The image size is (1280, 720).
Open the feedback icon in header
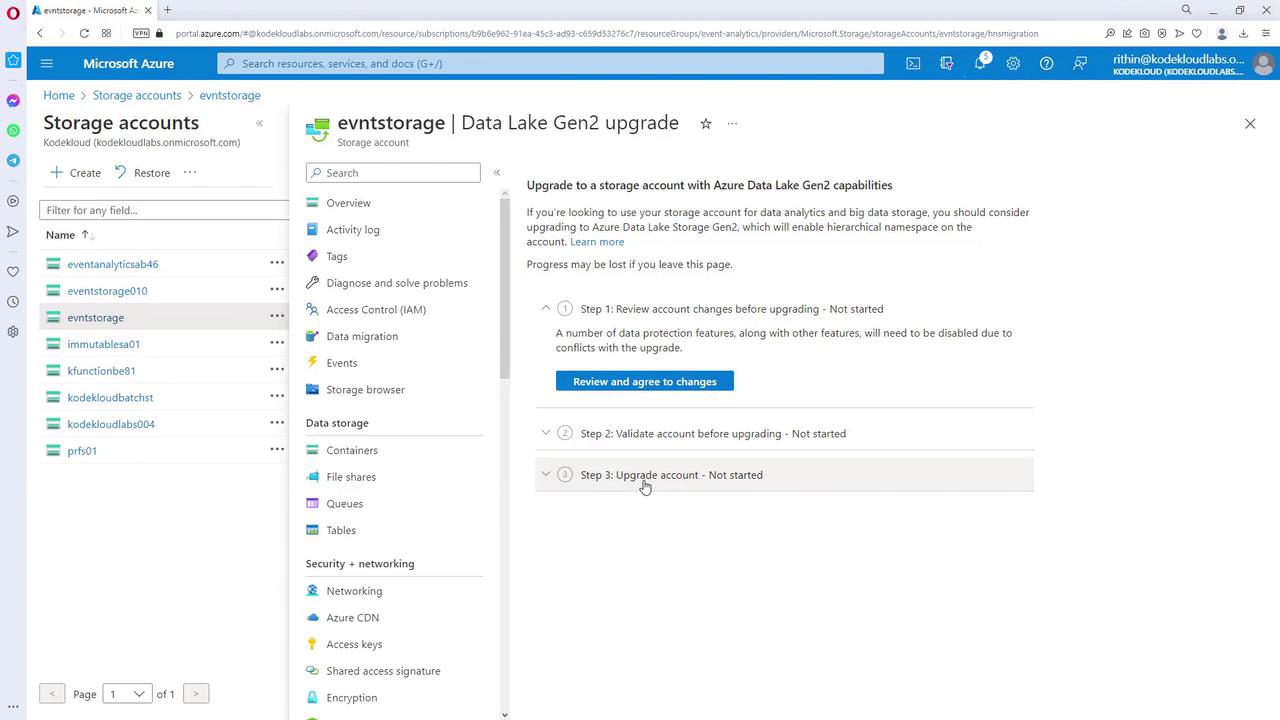(x=1080, y=63)
